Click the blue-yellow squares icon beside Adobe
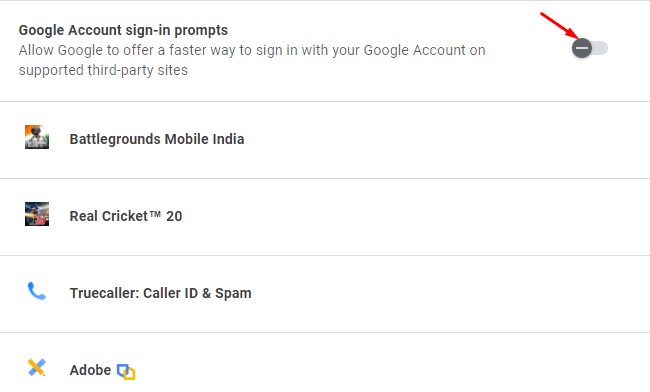 click(x=126, y=371)
